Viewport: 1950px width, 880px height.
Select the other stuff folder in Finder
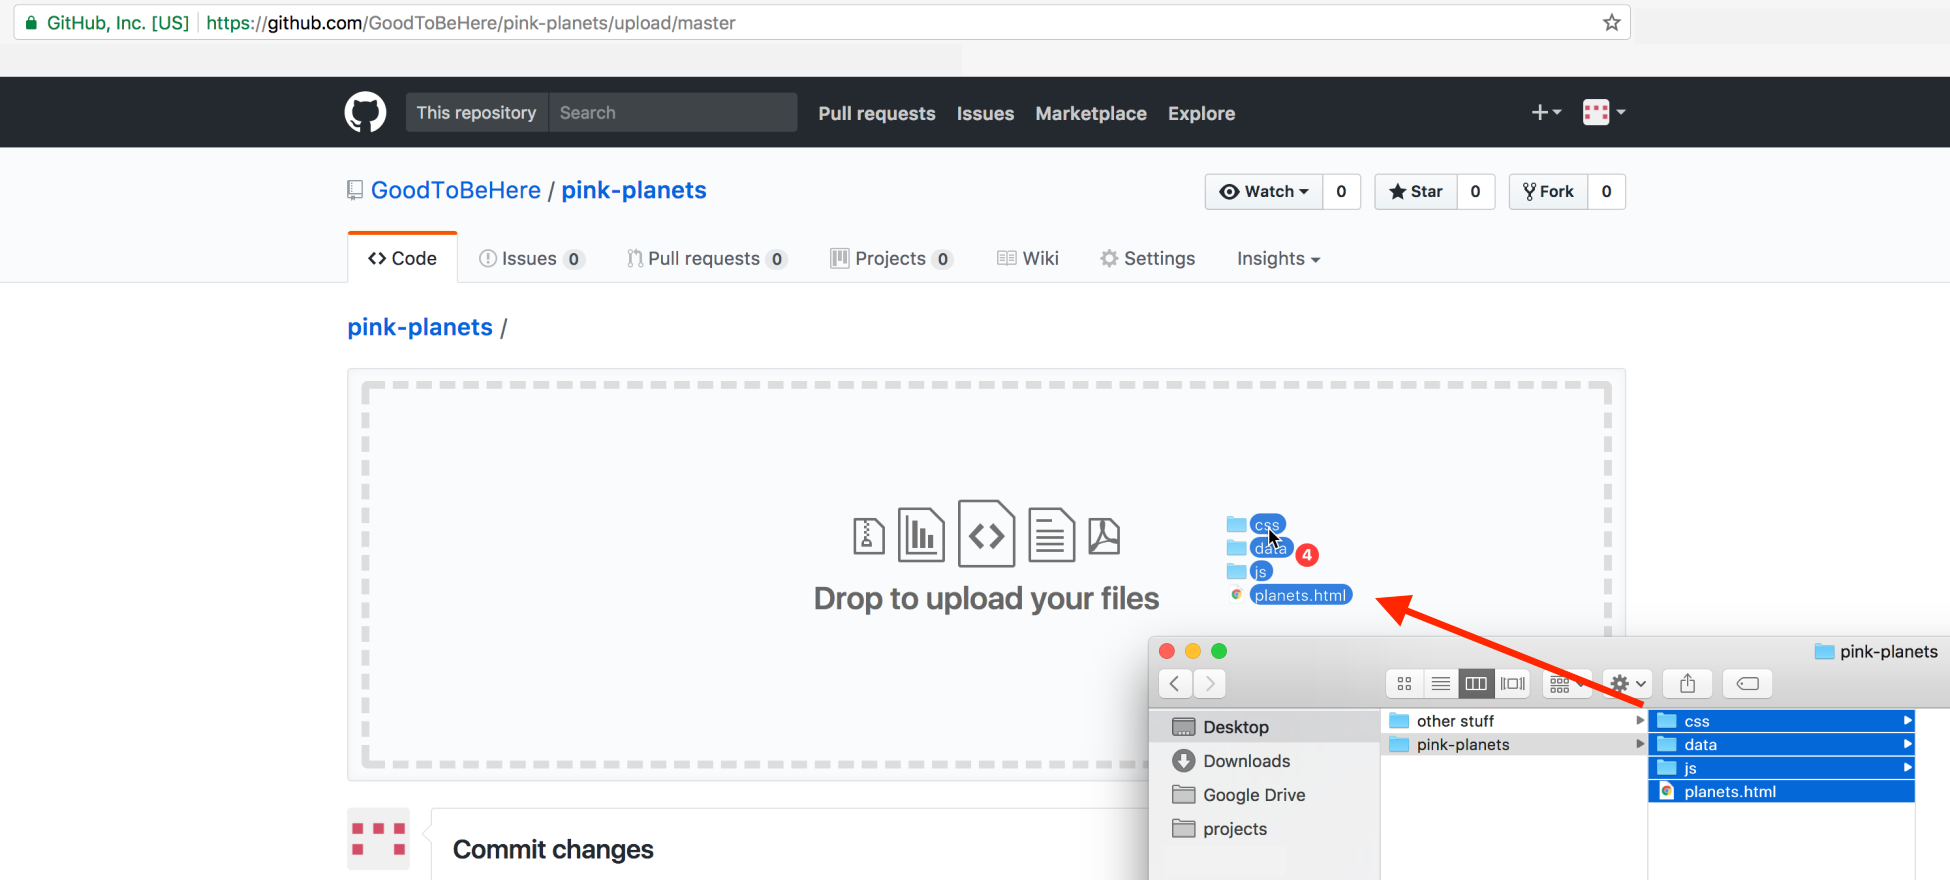1513,721
